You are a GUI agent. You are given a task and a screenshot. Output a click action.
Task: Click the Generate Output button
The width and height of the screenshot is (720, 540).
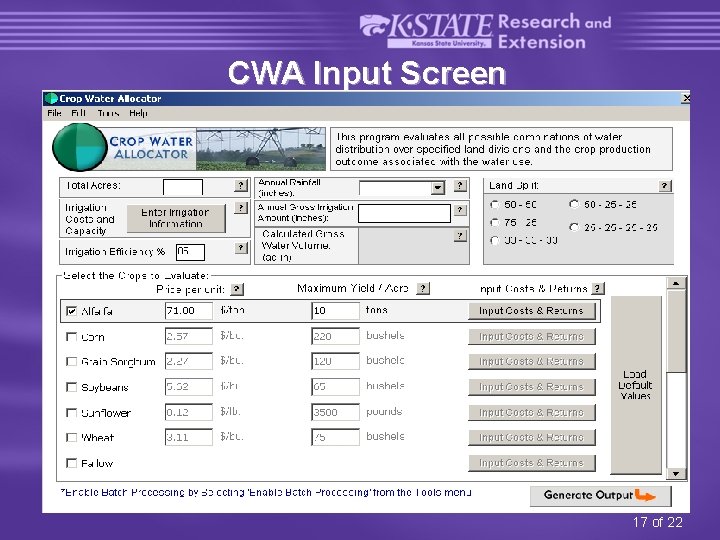coord(601,495)
